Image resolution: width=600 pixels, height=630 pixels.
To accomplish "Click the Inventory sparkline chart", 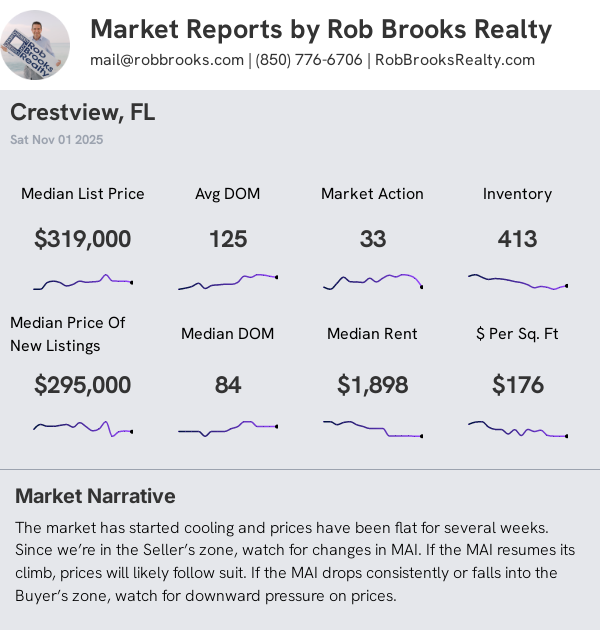I will (x=518, y=282).
